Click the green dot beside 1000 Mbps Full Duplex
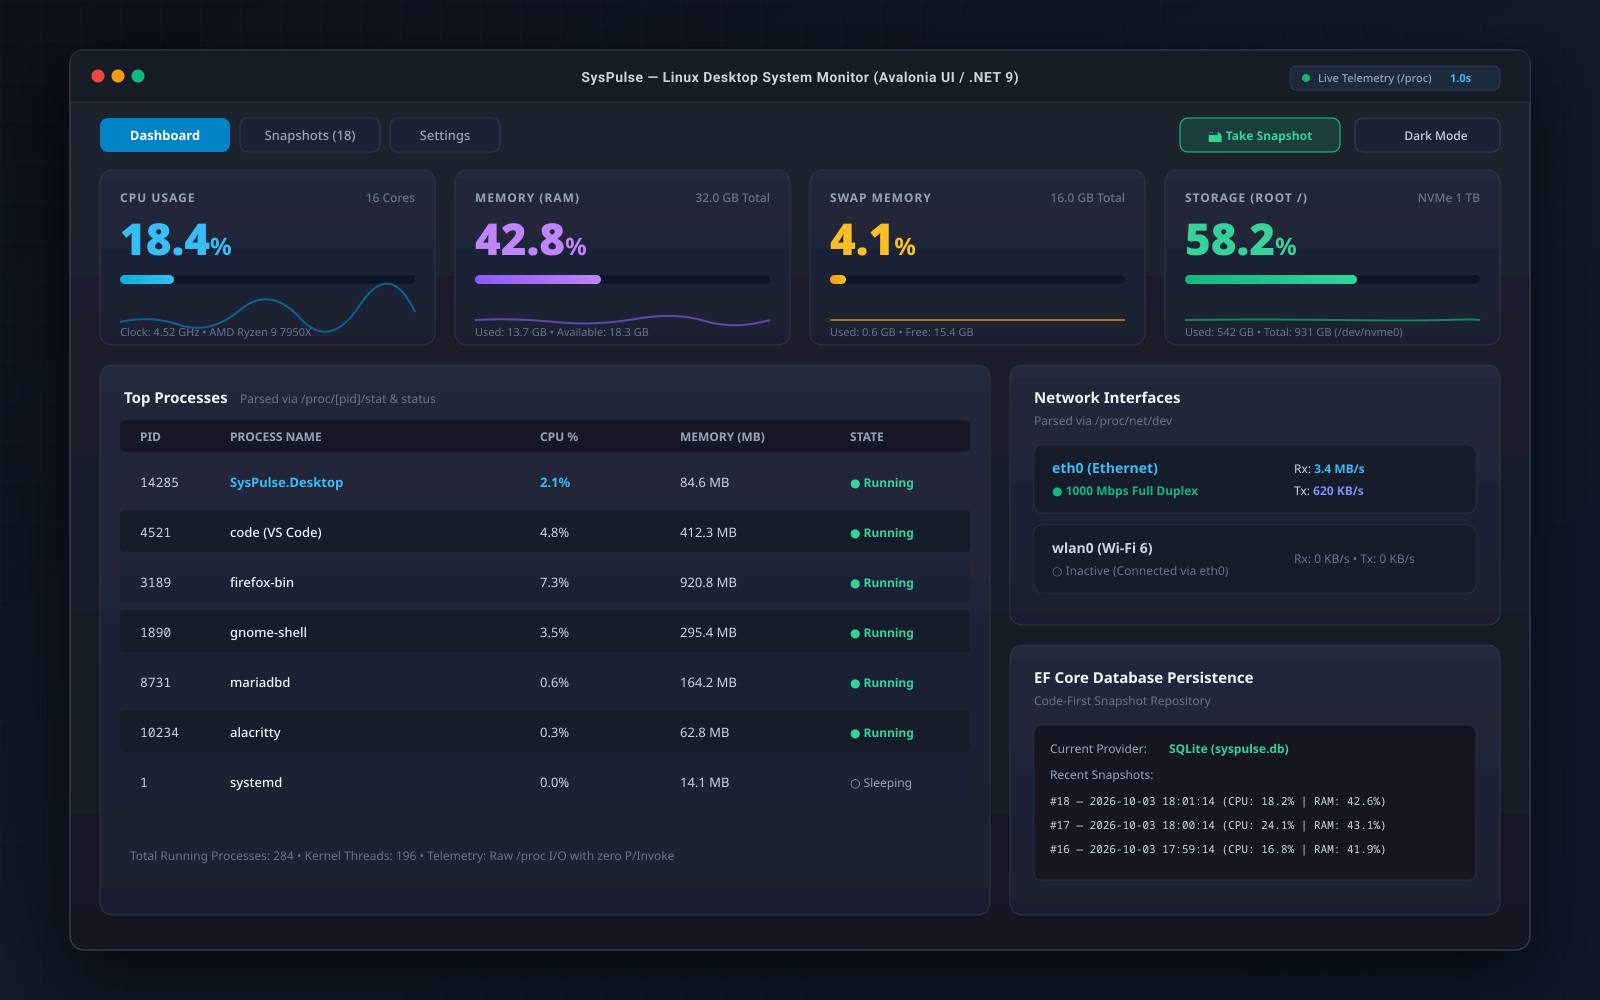 (x=1057, y=492)
